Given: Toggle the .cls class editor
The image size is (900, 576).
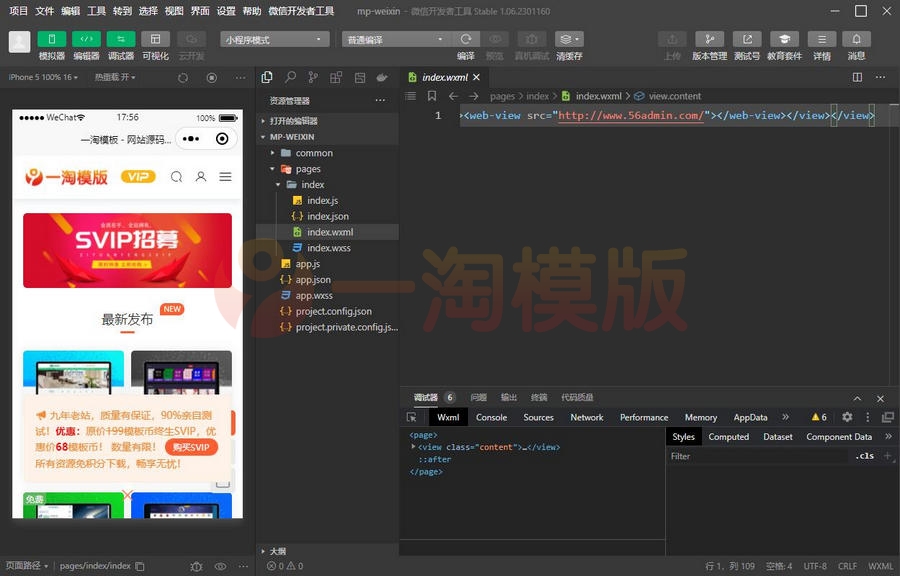Looking at the screenshot, I should (864, 456).
